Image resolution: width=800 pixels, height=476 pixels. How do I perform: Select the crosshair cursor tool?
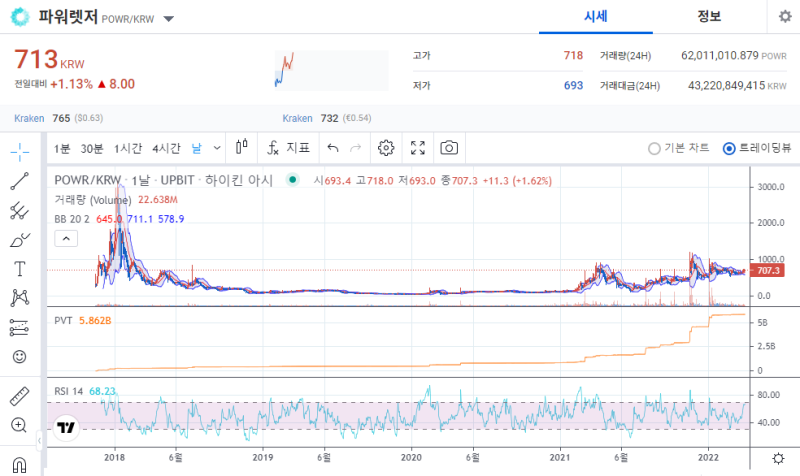(x=19, y=152)
